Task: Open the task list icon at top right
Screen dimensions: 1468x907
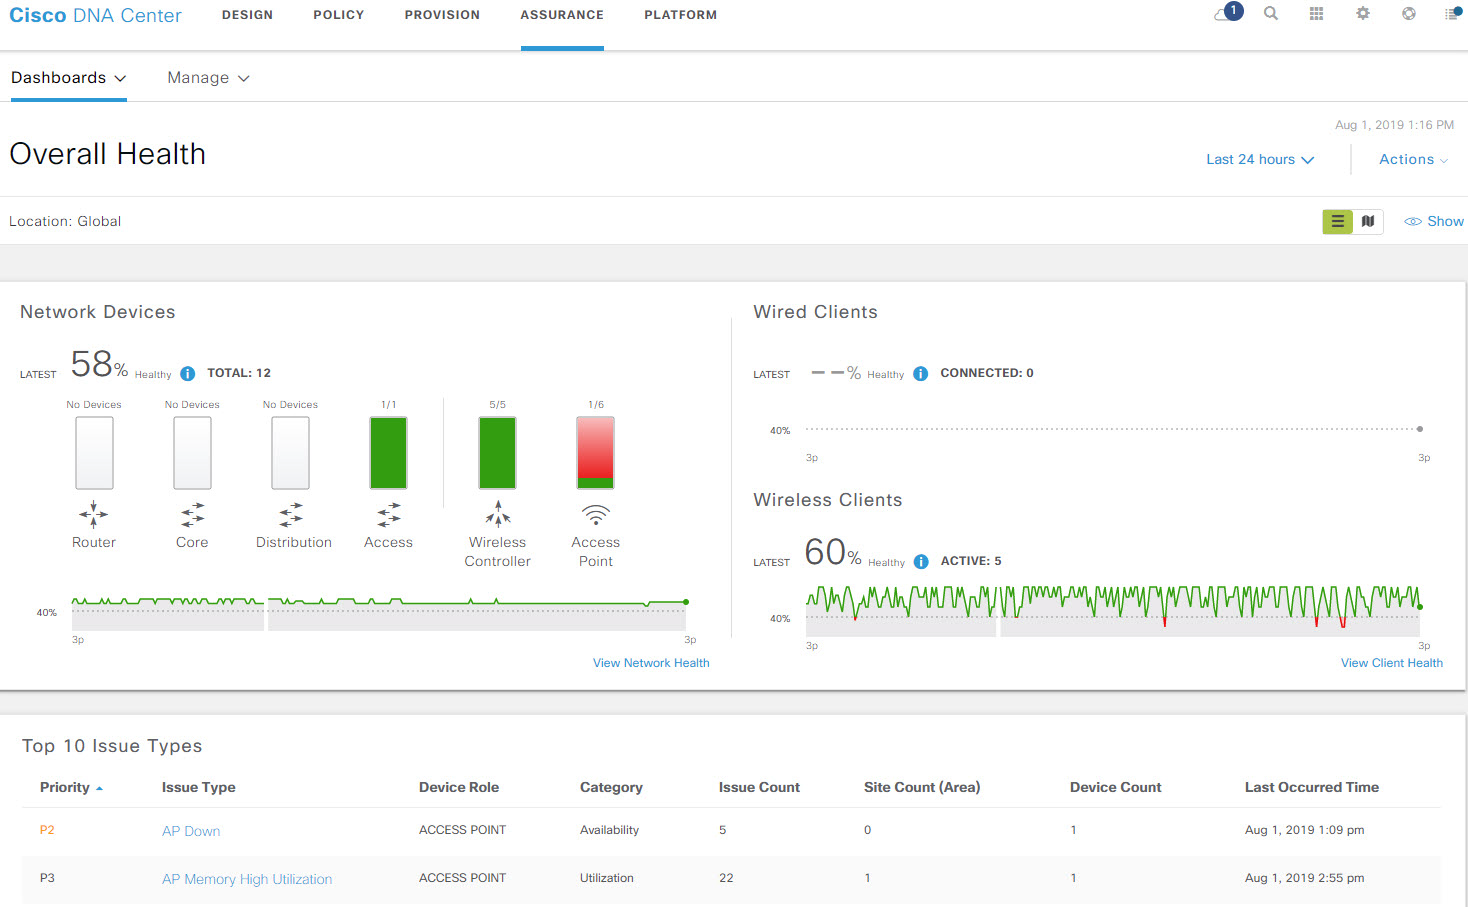Action: (1453, 14)
